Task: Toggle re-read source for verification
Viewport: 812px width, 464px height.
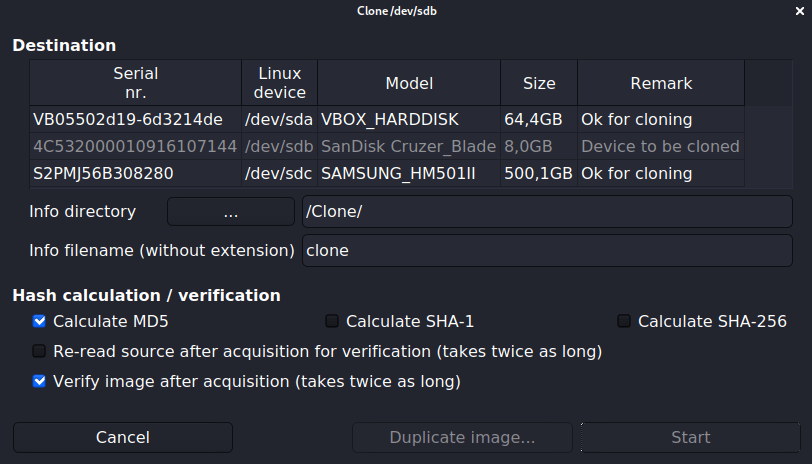Action: pyautogui.click(x=40, y=351)
